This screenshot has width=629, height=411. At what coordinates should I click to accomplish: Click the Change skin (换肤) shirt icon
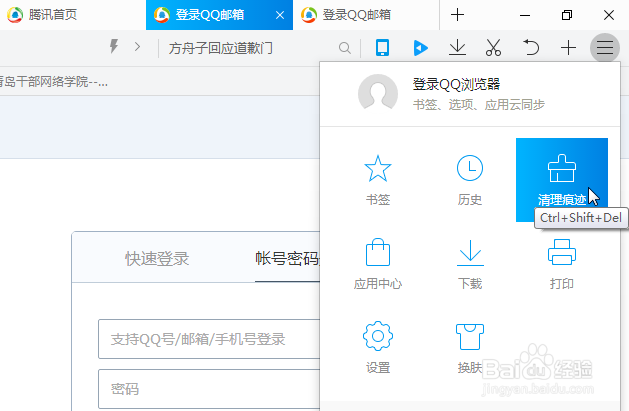pos(470,347)
